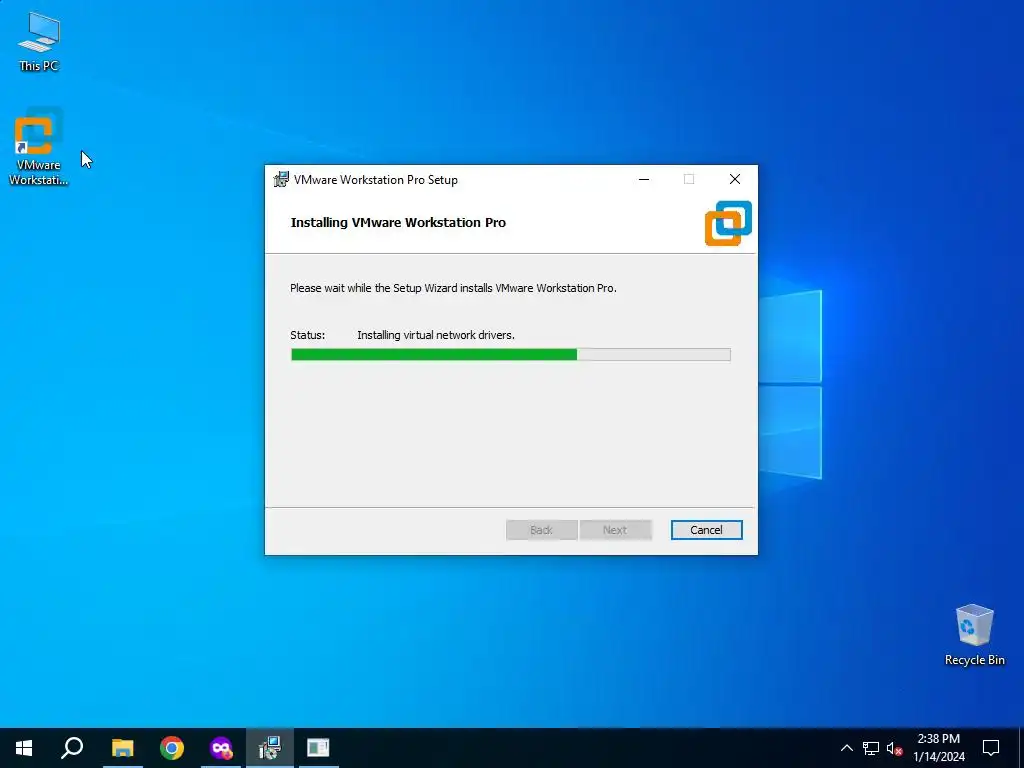Viewport: 1024px width, 768px height.
Task: Click the 'Status:' label
Action: (308, 335)
